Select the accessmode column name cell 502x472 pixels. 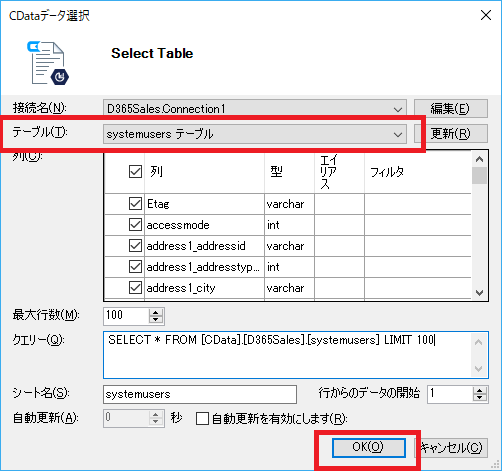pyautogui.click(x=204, y=225)
